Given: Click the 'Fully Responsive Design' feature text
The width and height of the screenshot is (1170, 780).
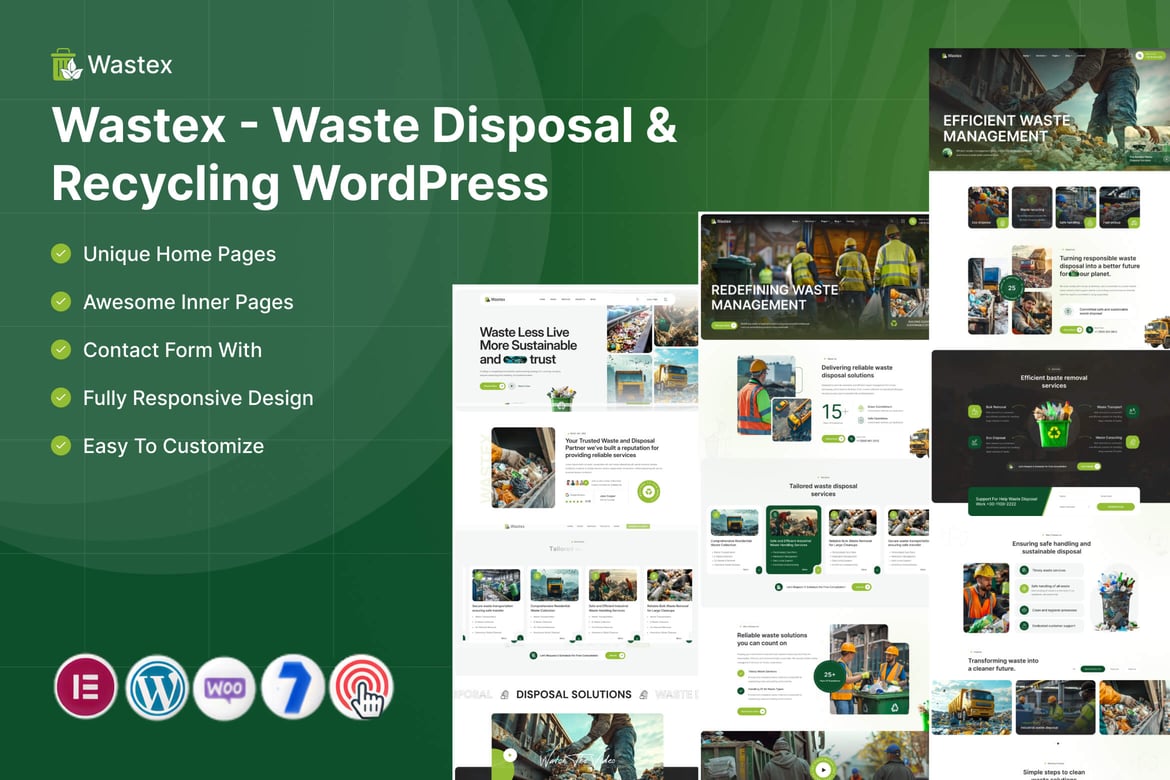Looking at the screenshot, I should coord(198,398).
